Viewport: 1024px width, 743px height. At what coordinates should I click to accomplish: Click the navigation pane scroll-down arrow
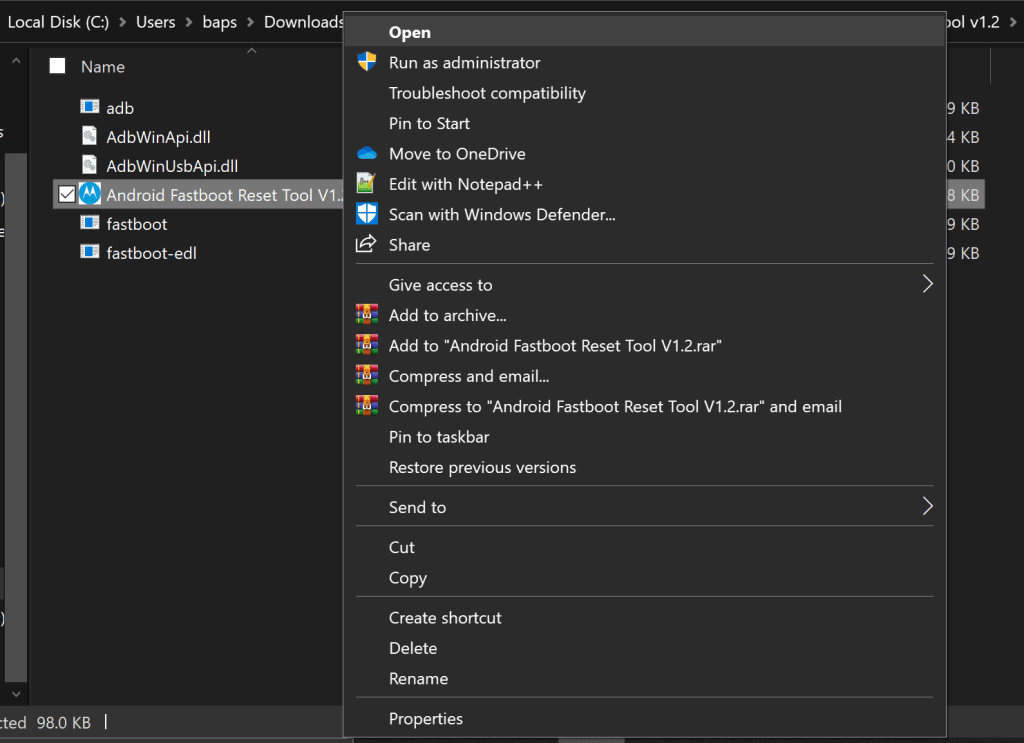16,694
